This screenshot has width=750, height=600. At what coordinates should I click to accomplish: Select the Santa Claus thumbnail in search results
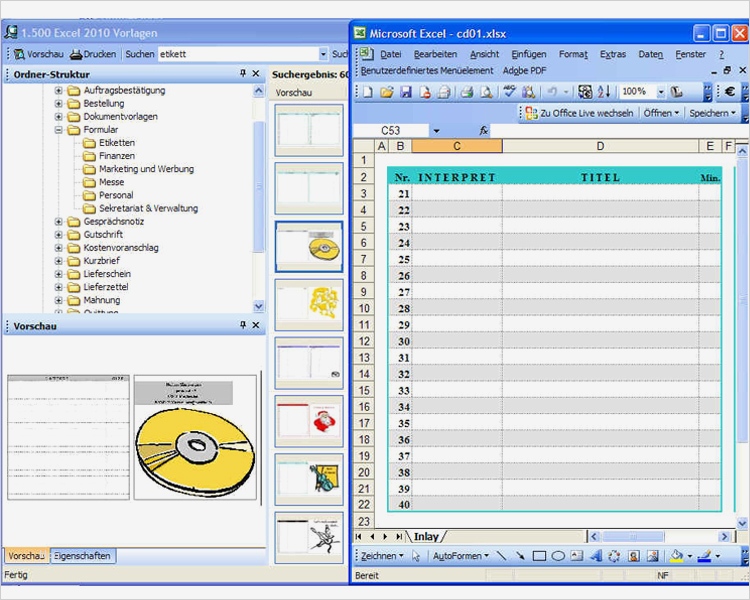[309, 421]
